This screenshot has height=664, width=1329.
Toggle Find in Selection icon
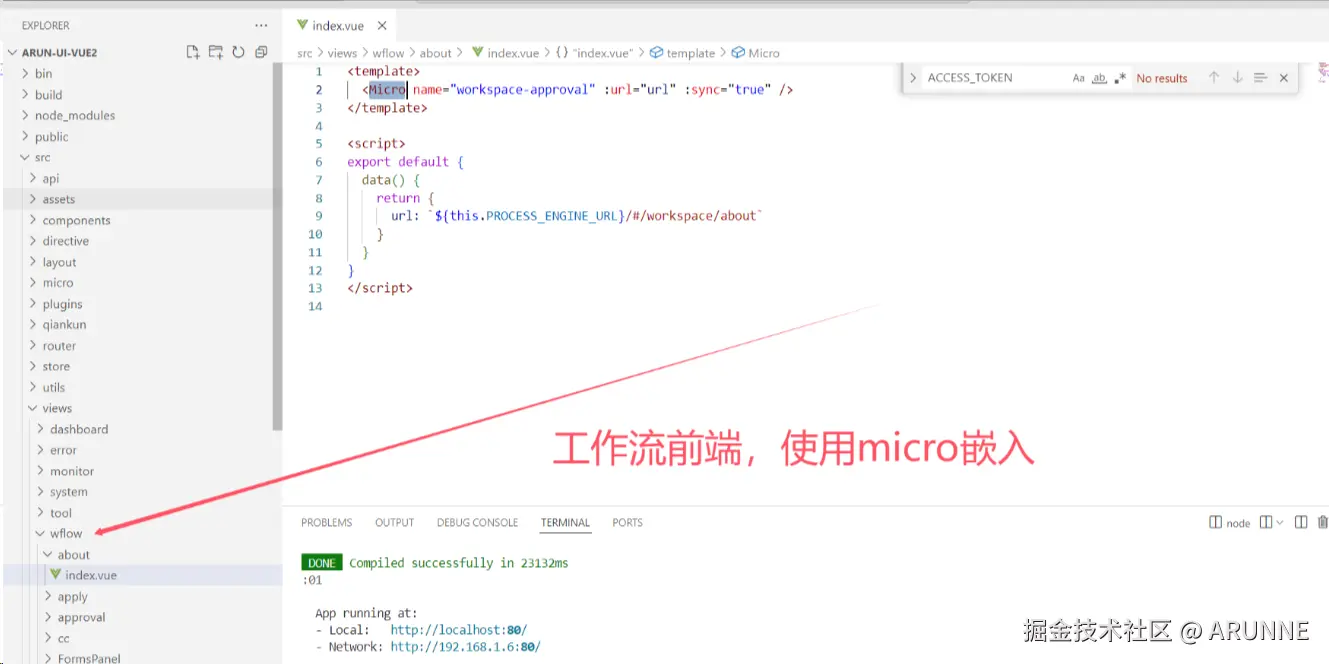click(1260, 78)
